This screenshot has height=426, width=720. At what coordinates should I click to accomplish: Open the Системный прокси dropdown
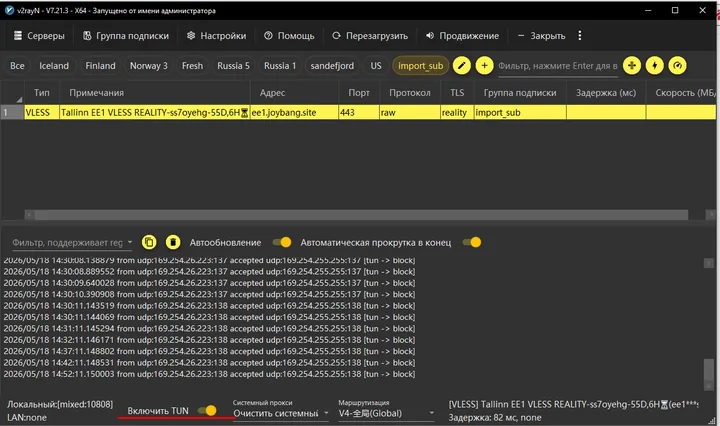coord(281,413)
